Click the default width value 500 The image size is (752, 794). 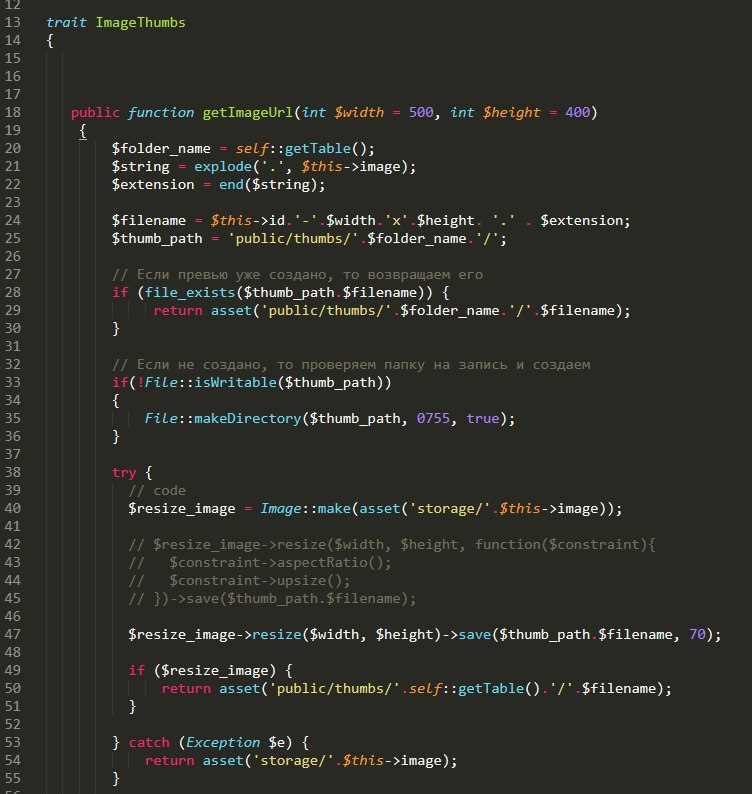click(421, 112)
